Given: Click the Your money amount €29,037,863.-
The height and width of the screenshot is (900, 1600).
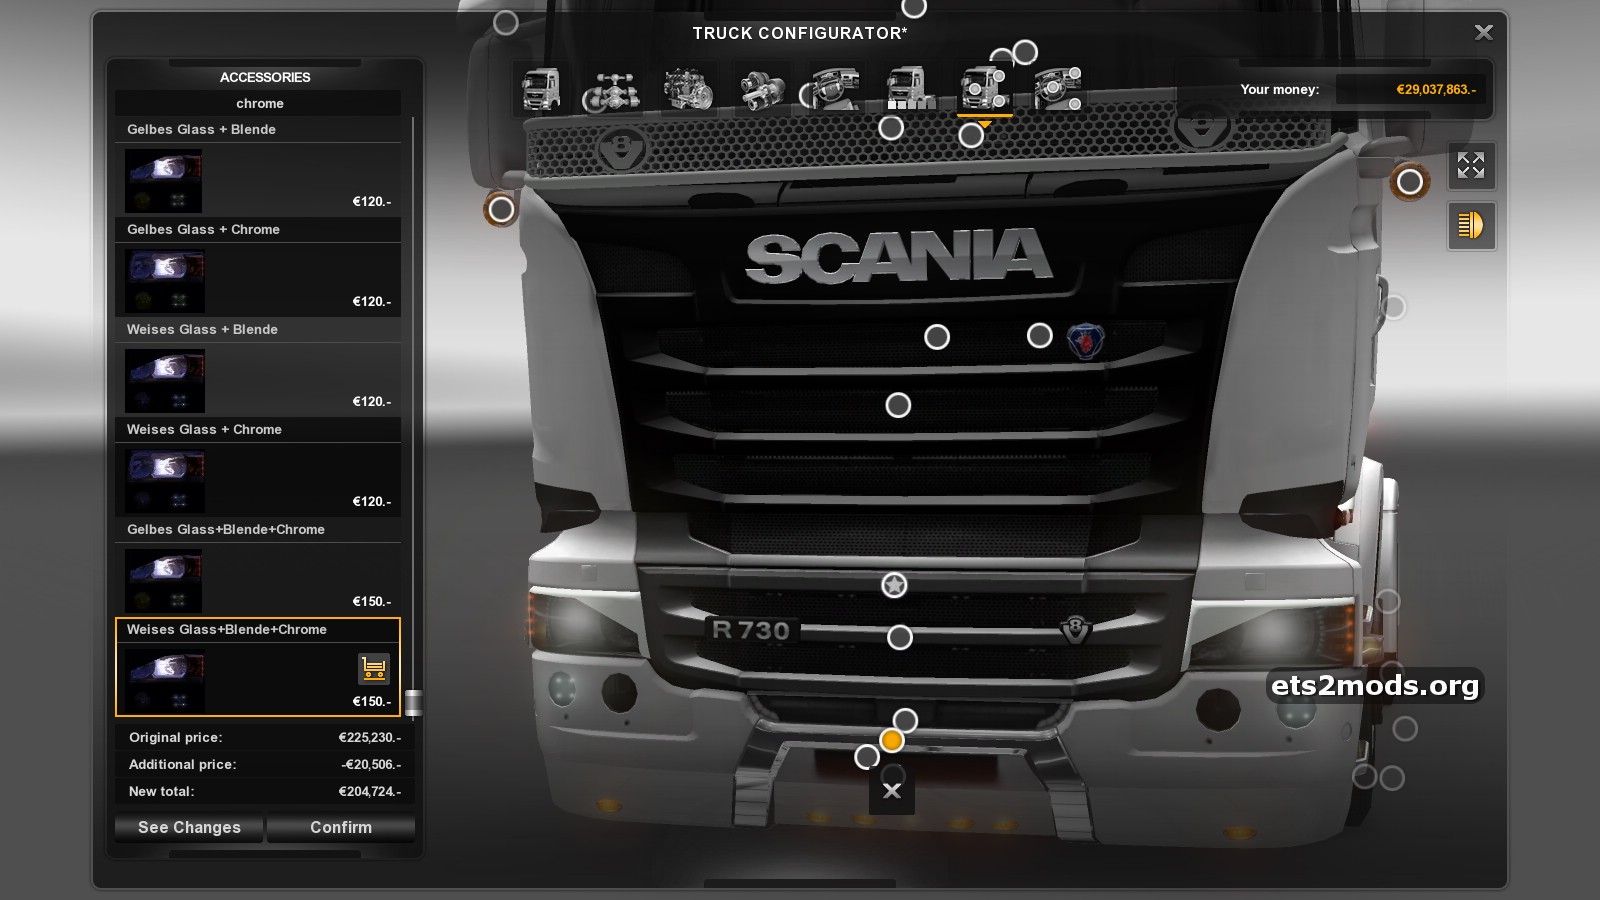Looking at the screenshot, I should coord(1436,89).
